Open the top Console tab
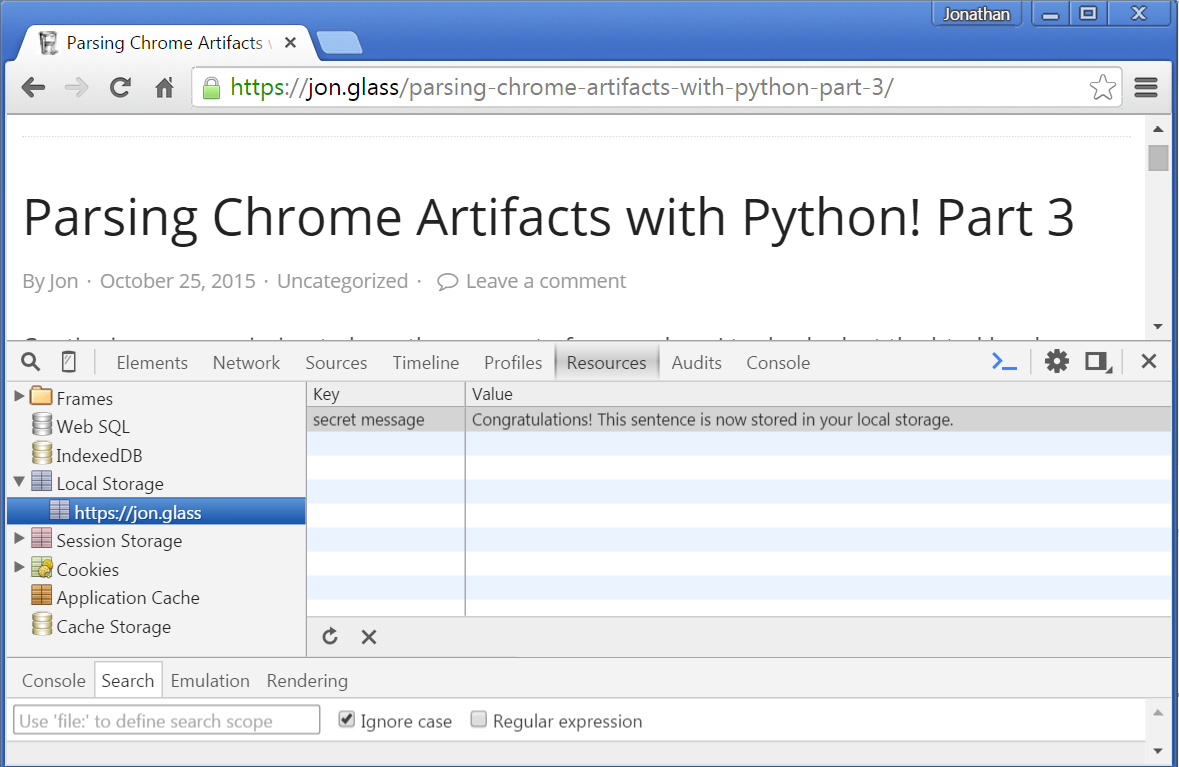Screen dimensions: 1179x767 [x=778, y=362]
